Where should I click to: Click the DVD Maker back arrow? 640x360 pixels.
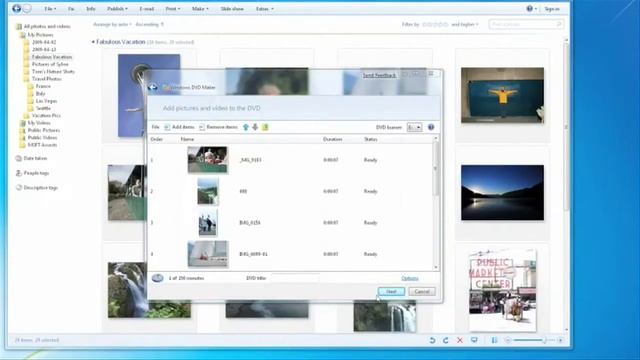pos(153,87)
